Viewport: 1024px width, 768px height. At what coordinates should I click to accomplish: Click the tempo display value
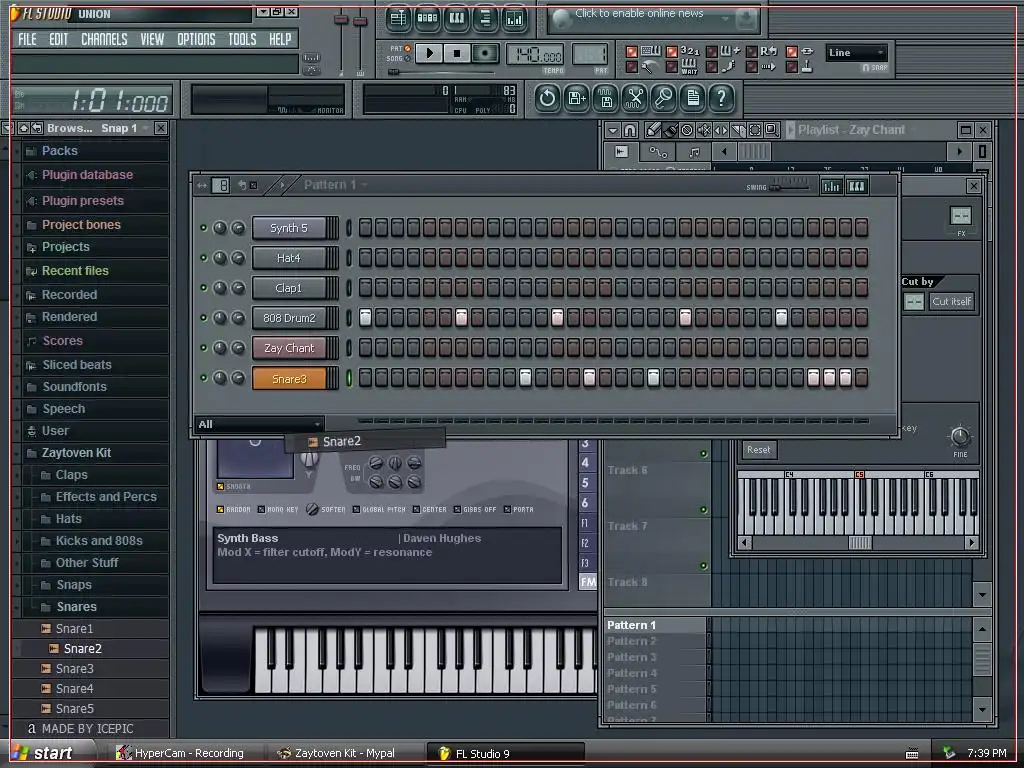(535, 55)
